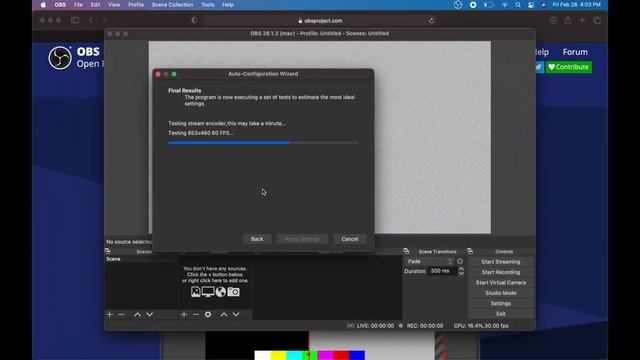Open Safari downloads icon
This screenshot has height=360, width=640.
[x=553, y=20]
